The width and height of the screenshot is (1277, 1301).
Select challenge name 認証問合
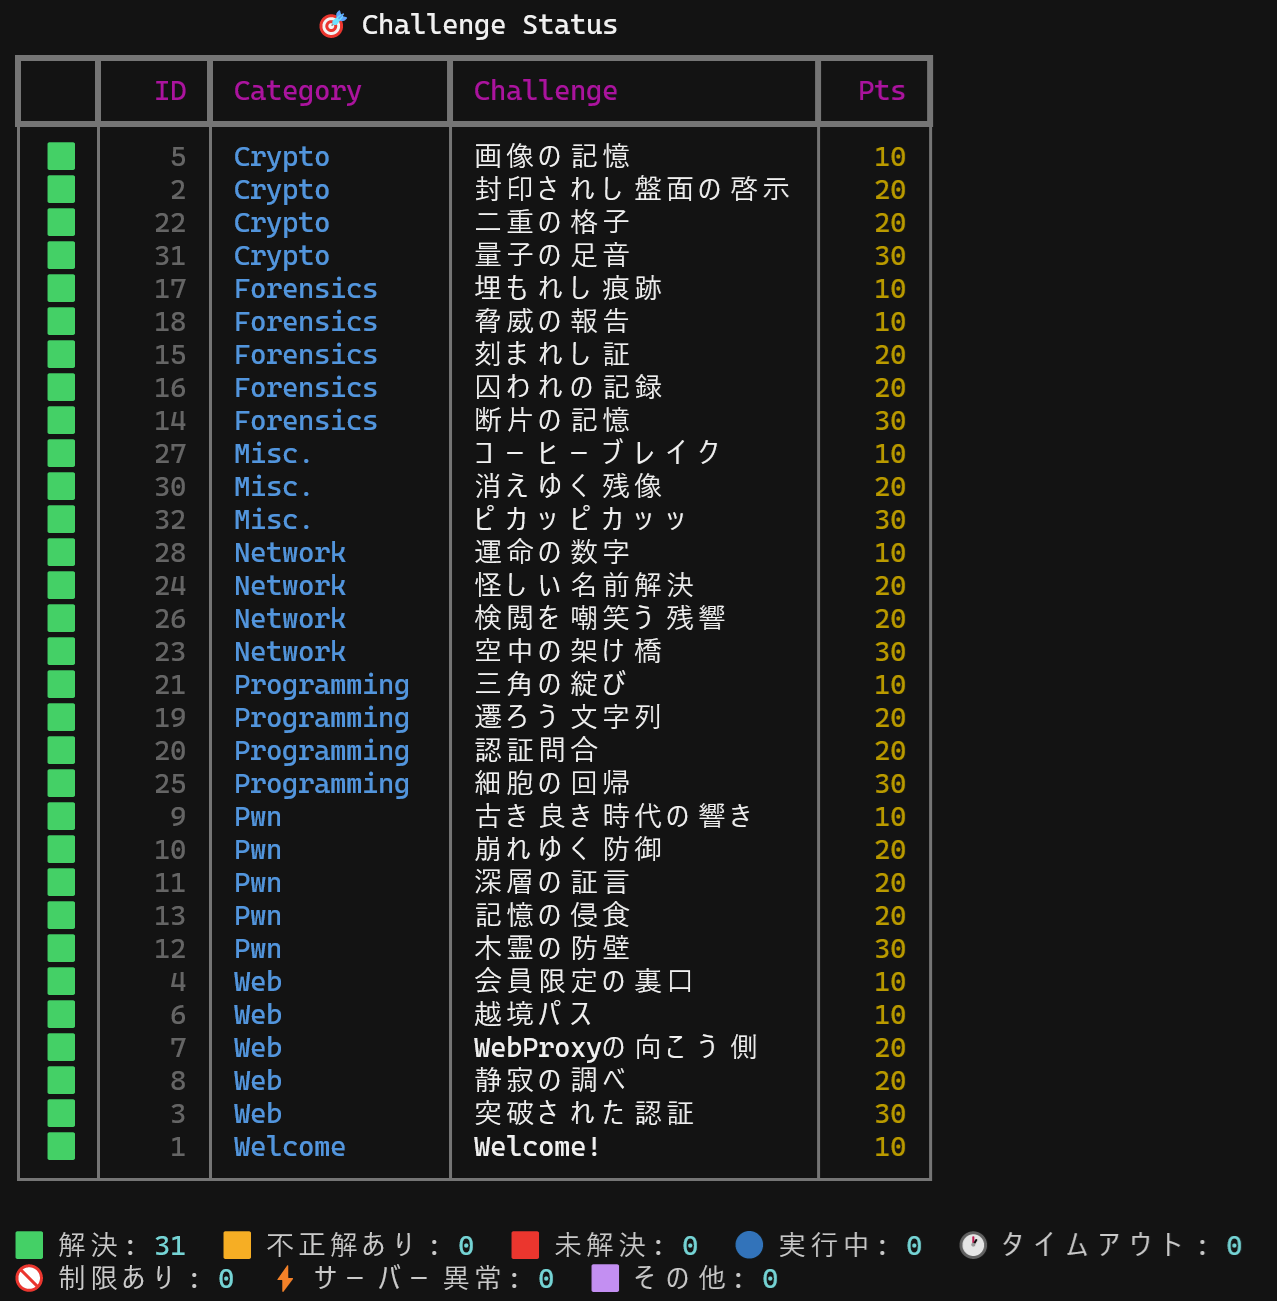(537, 750)
